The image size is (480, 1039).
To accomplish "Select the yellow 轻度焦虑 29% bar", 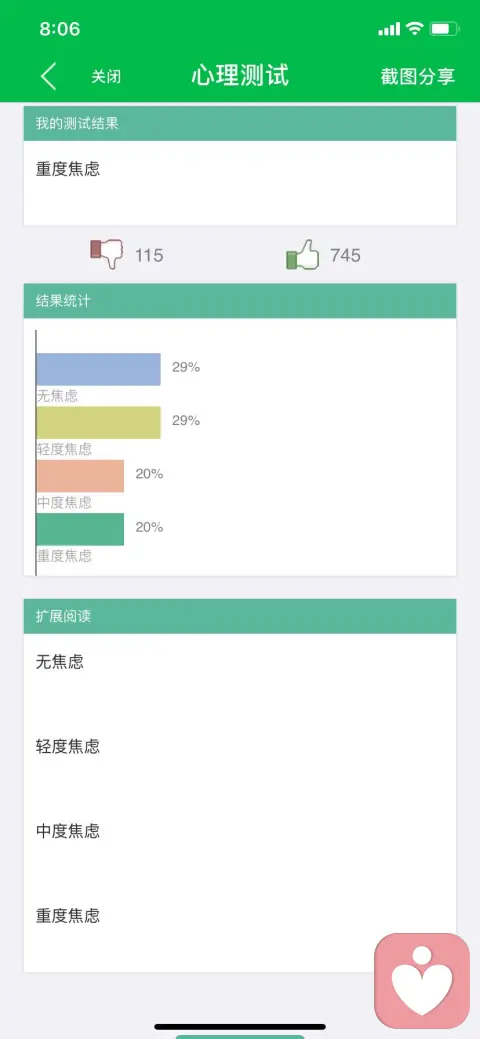I will click(x=99, y=423).
